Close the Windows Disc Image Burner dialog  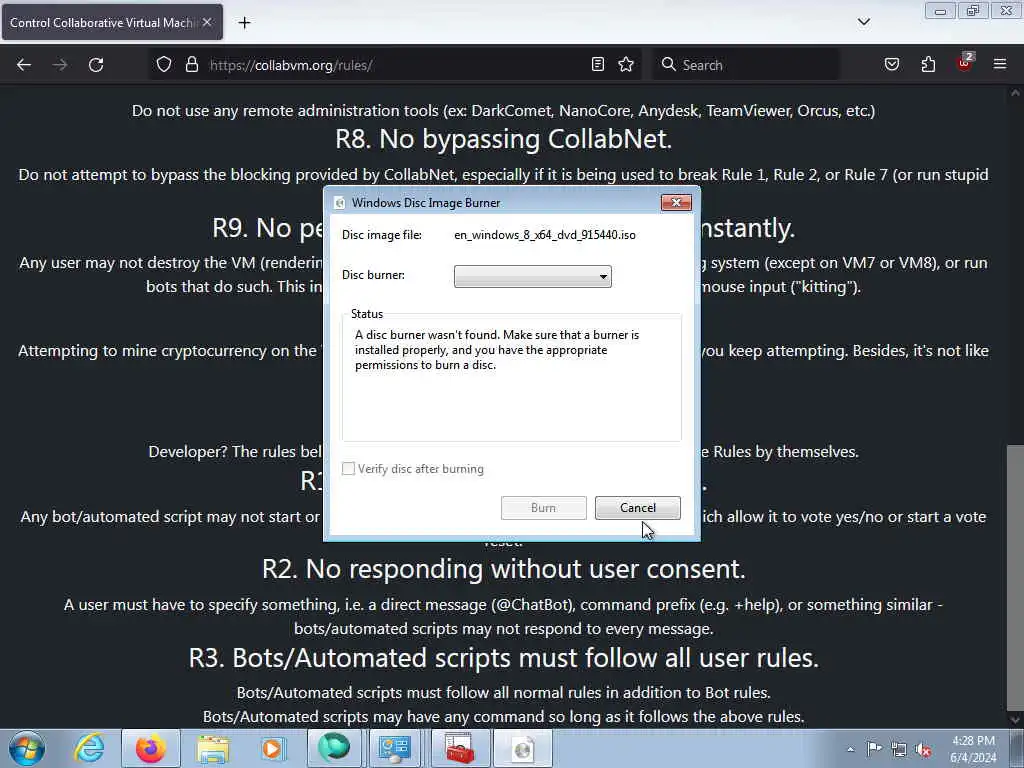676,202
